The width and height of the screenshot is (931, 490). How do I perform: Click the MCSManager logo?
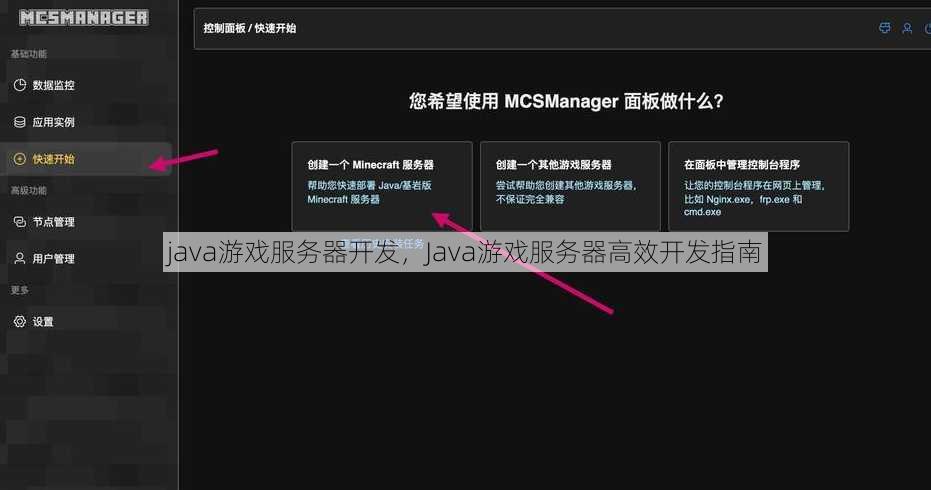point(84,18)
